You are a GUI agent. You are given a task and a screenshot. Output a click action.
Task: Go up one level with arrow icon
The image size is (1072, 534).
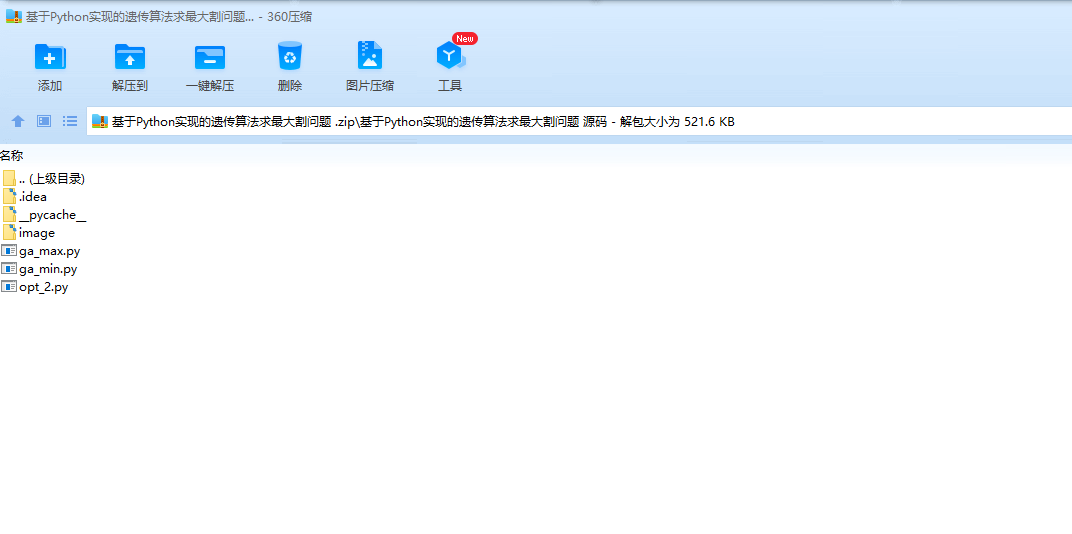click(18, 122)
